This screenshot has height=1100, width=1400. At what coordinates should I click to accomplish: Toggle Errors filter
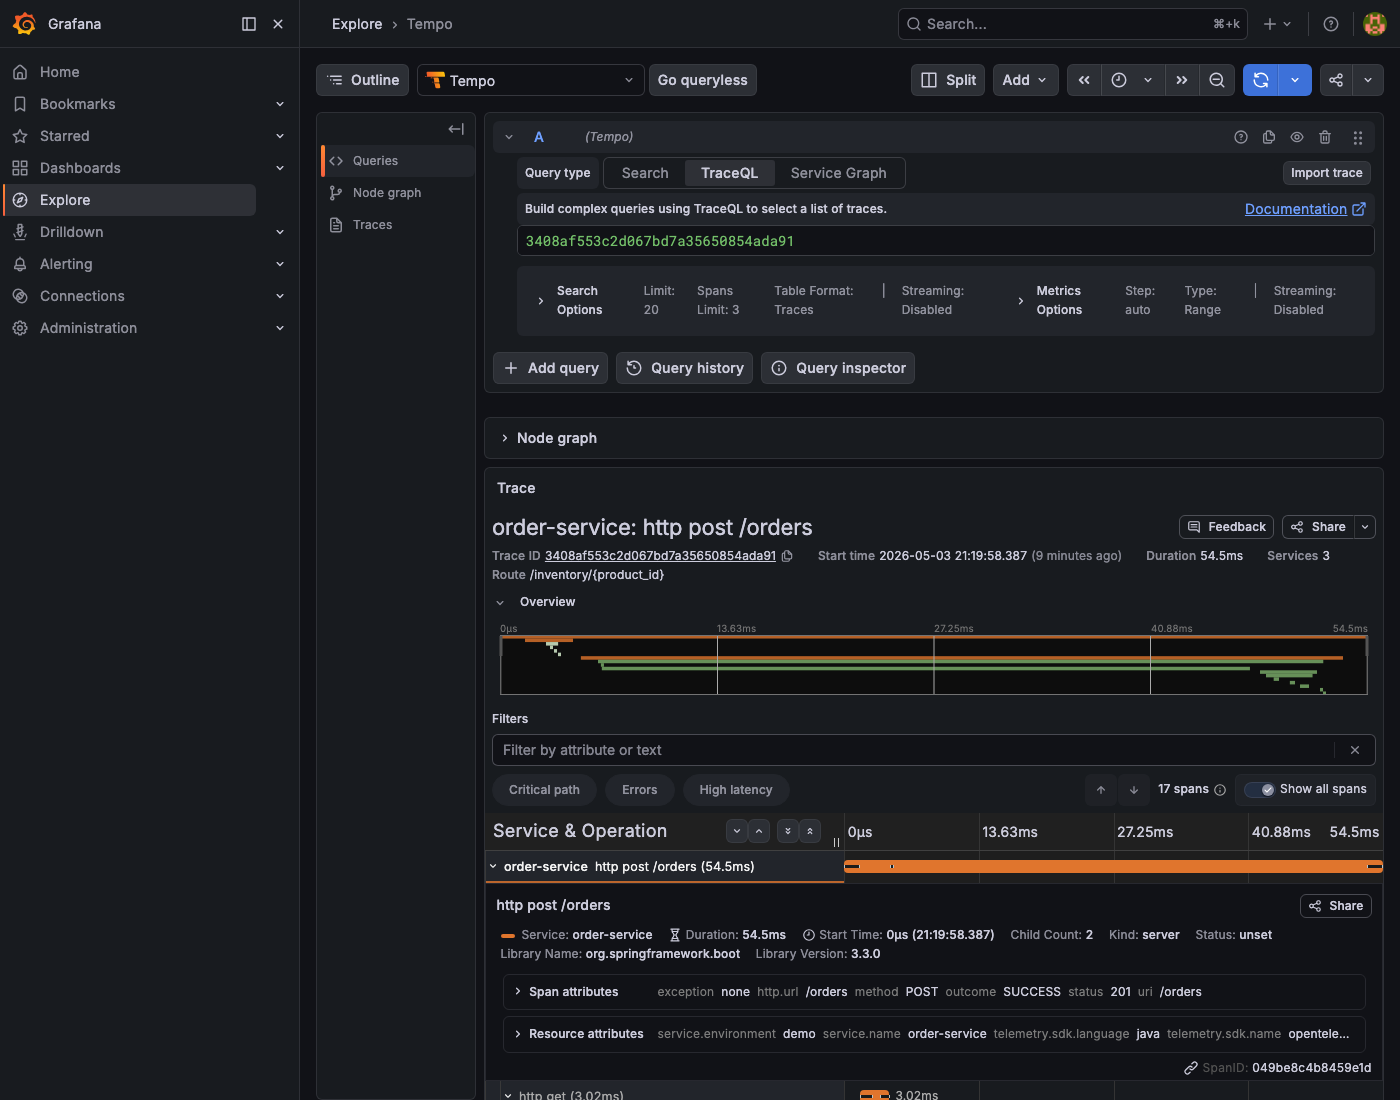click(640, 790)
